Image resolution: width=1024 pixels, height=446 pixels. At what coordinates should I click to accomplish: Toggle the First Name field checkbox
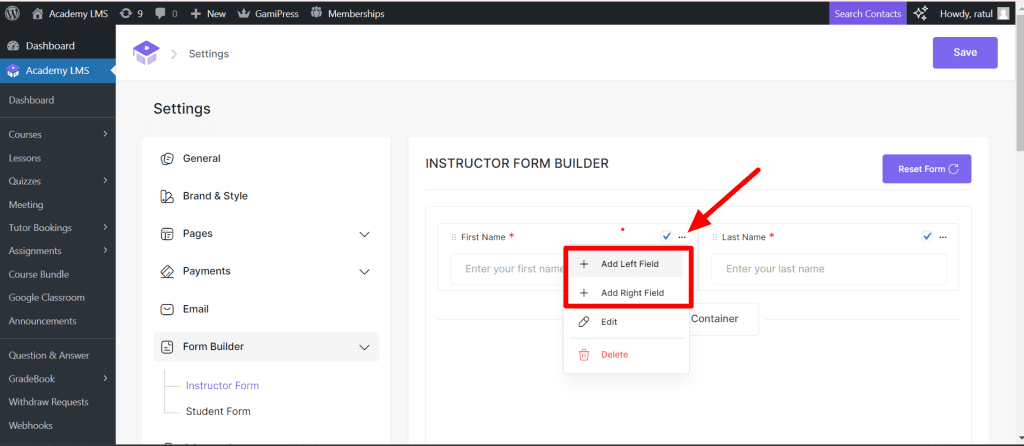click(x=666, y=236)
